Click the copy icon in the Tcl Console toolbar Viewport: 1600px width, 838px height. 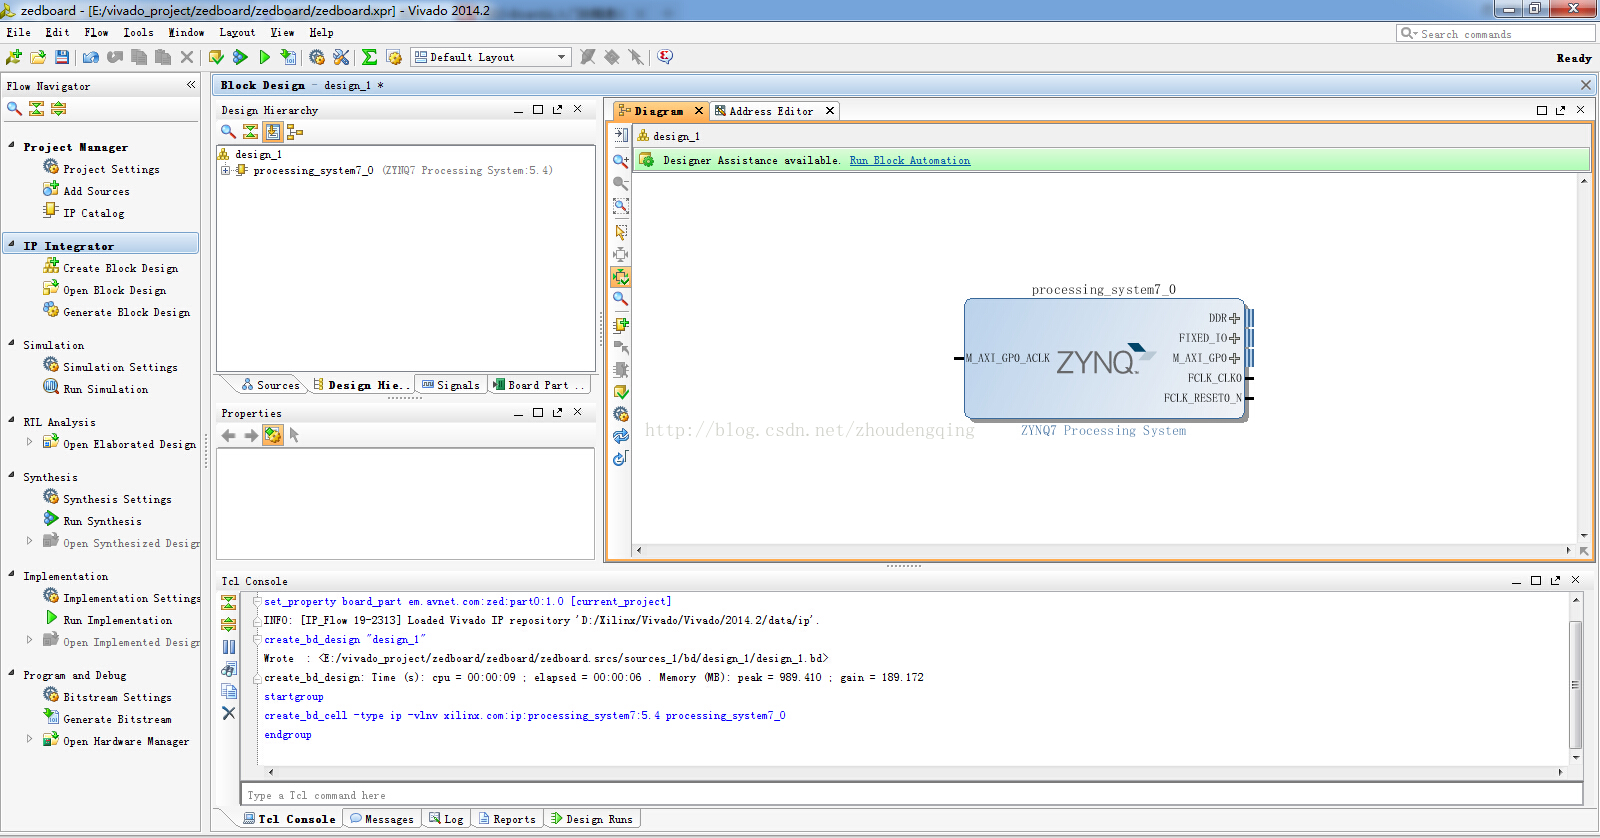[x=229, y=691]
